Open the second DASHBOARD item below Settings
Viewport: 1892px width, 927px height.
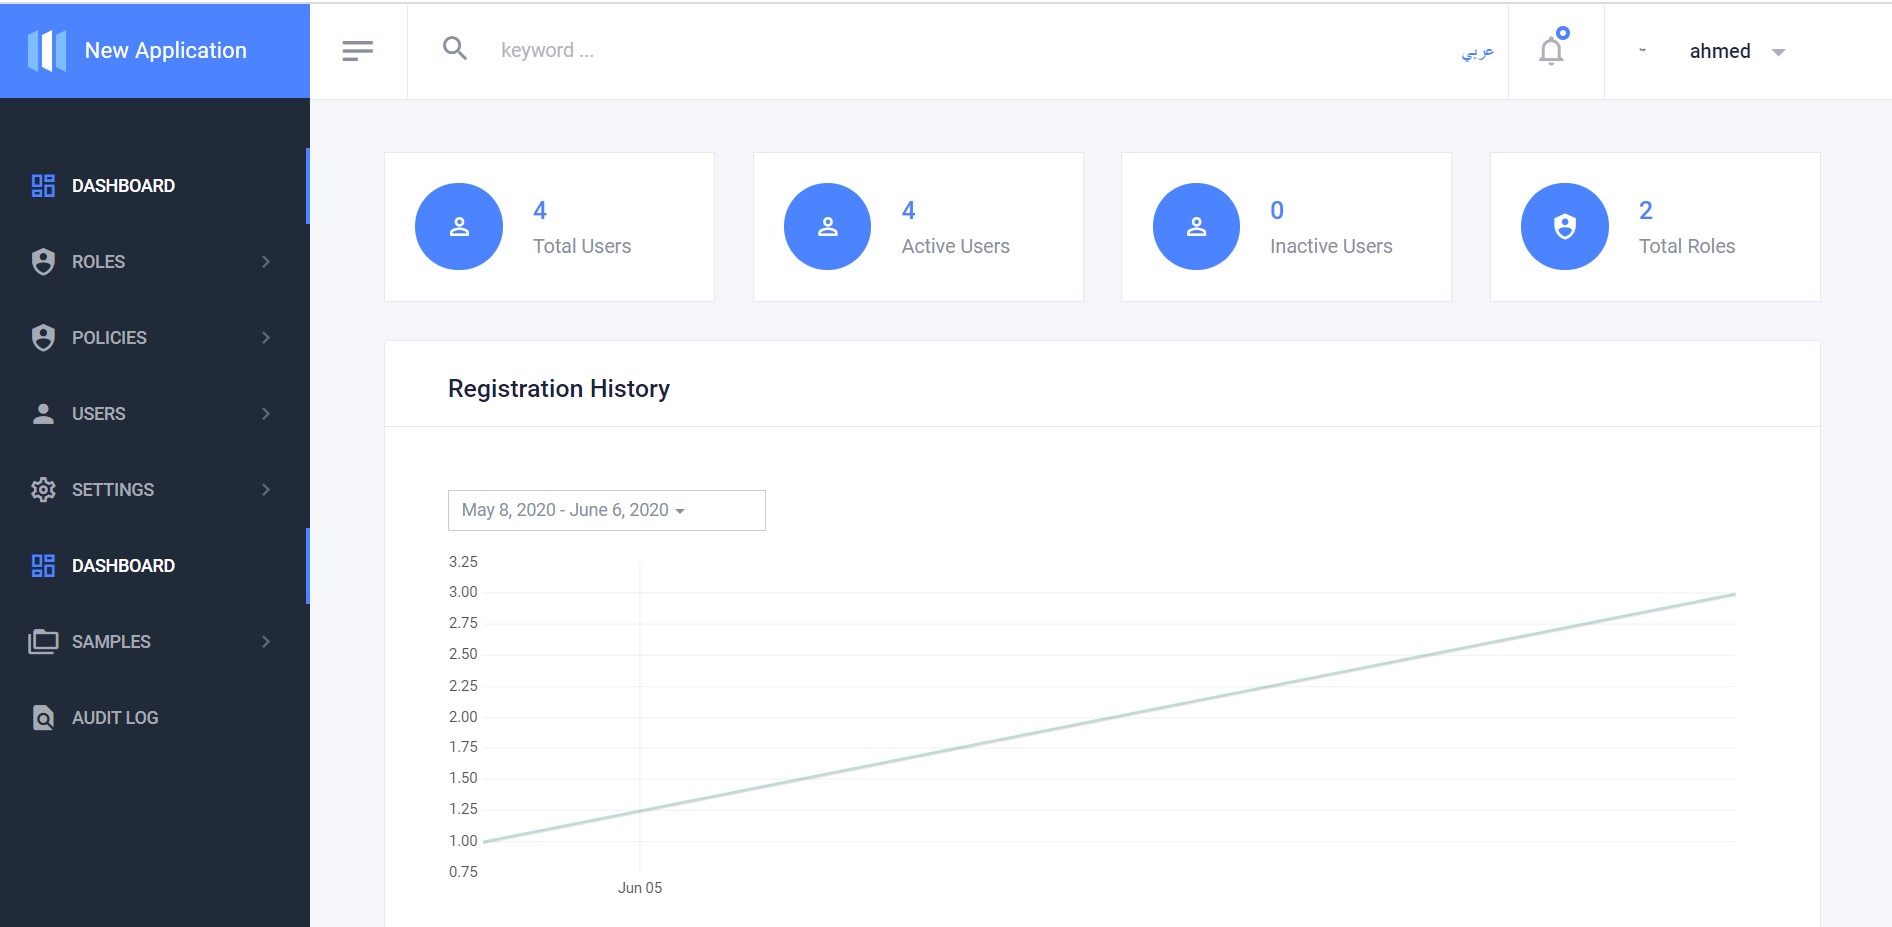click(155, 566)
